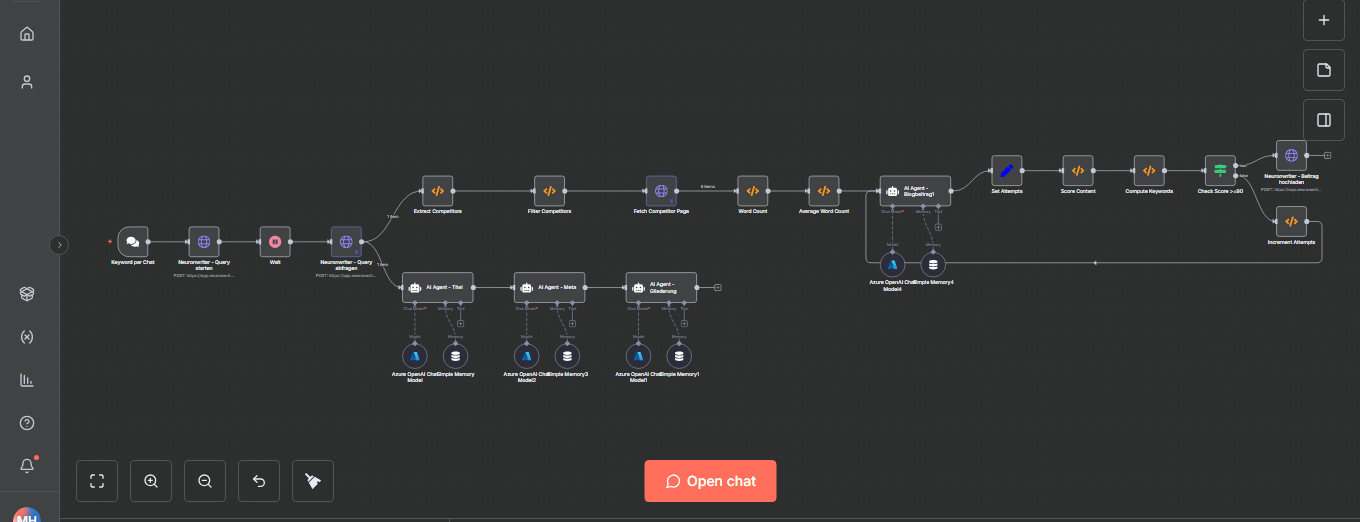Open the Neuronwriter - Beitrag hochladen node
Viewport: 1360px width, 522px height.
pyautogui.click(x=1291, y=155)
